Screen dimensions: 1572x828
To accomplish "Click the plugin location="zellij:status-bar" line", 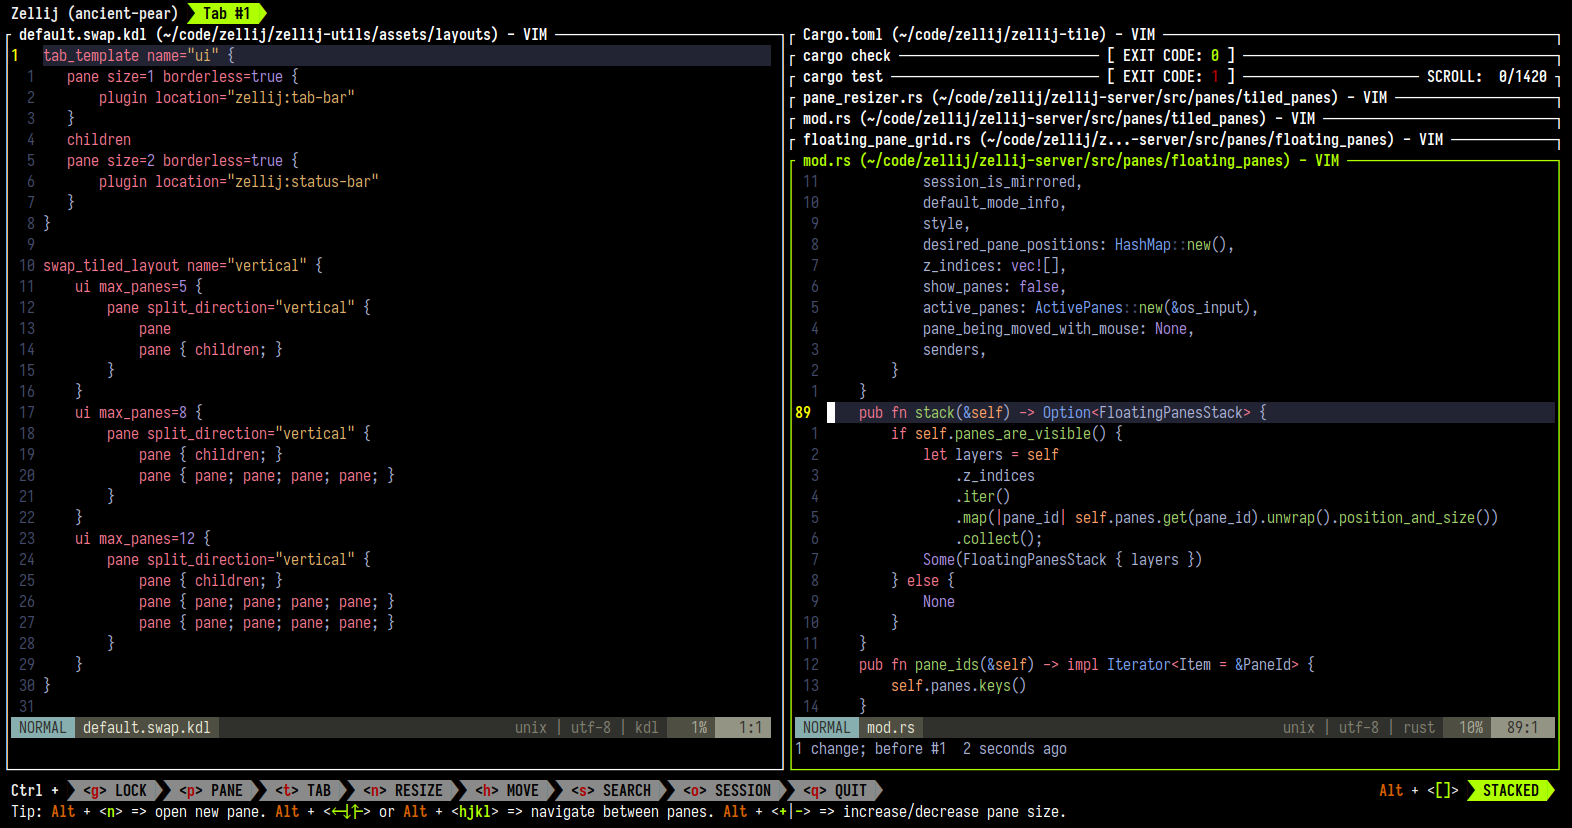I will (239, 181).
